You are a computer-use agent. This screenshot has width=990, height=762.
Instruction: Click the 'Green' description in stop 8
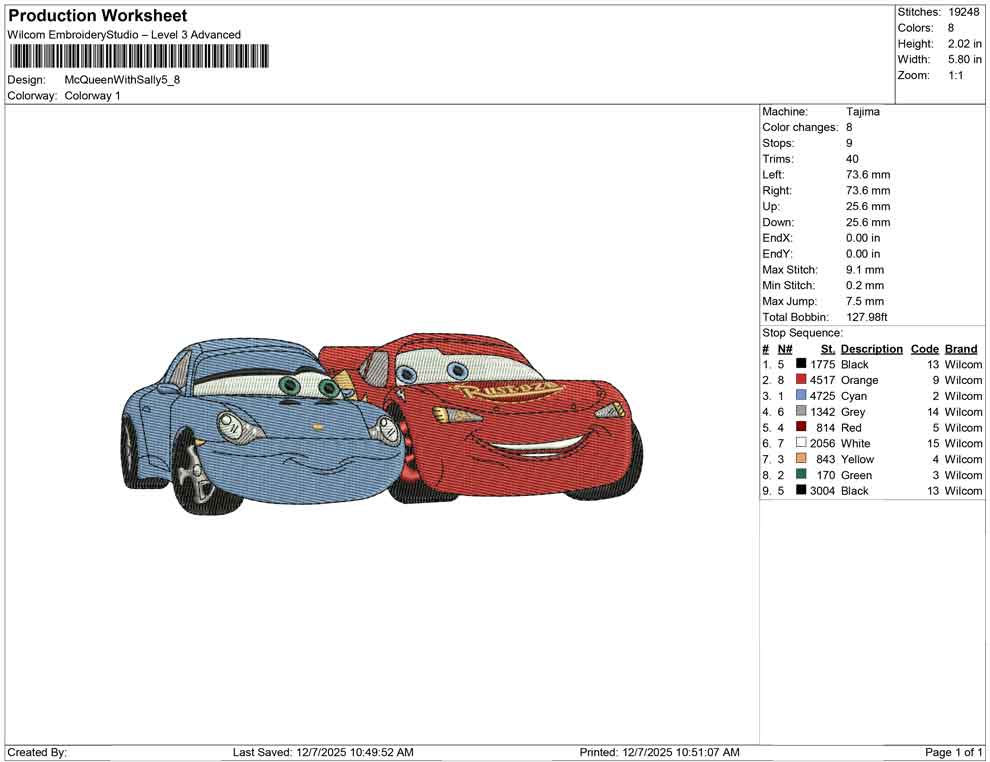click(856, 475)
